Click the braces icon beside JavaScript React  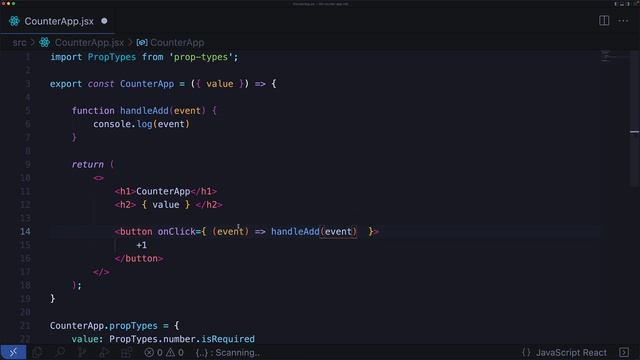click(526, 353)
